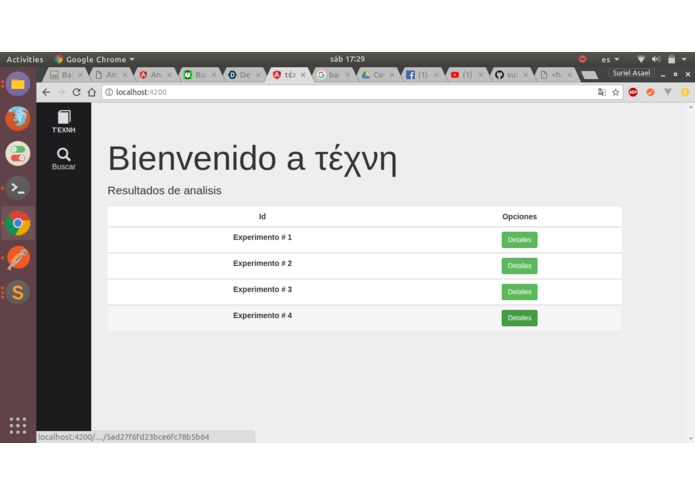Click Detalles for Experimento # 3

pyautogui.click(x=519, y=292)
